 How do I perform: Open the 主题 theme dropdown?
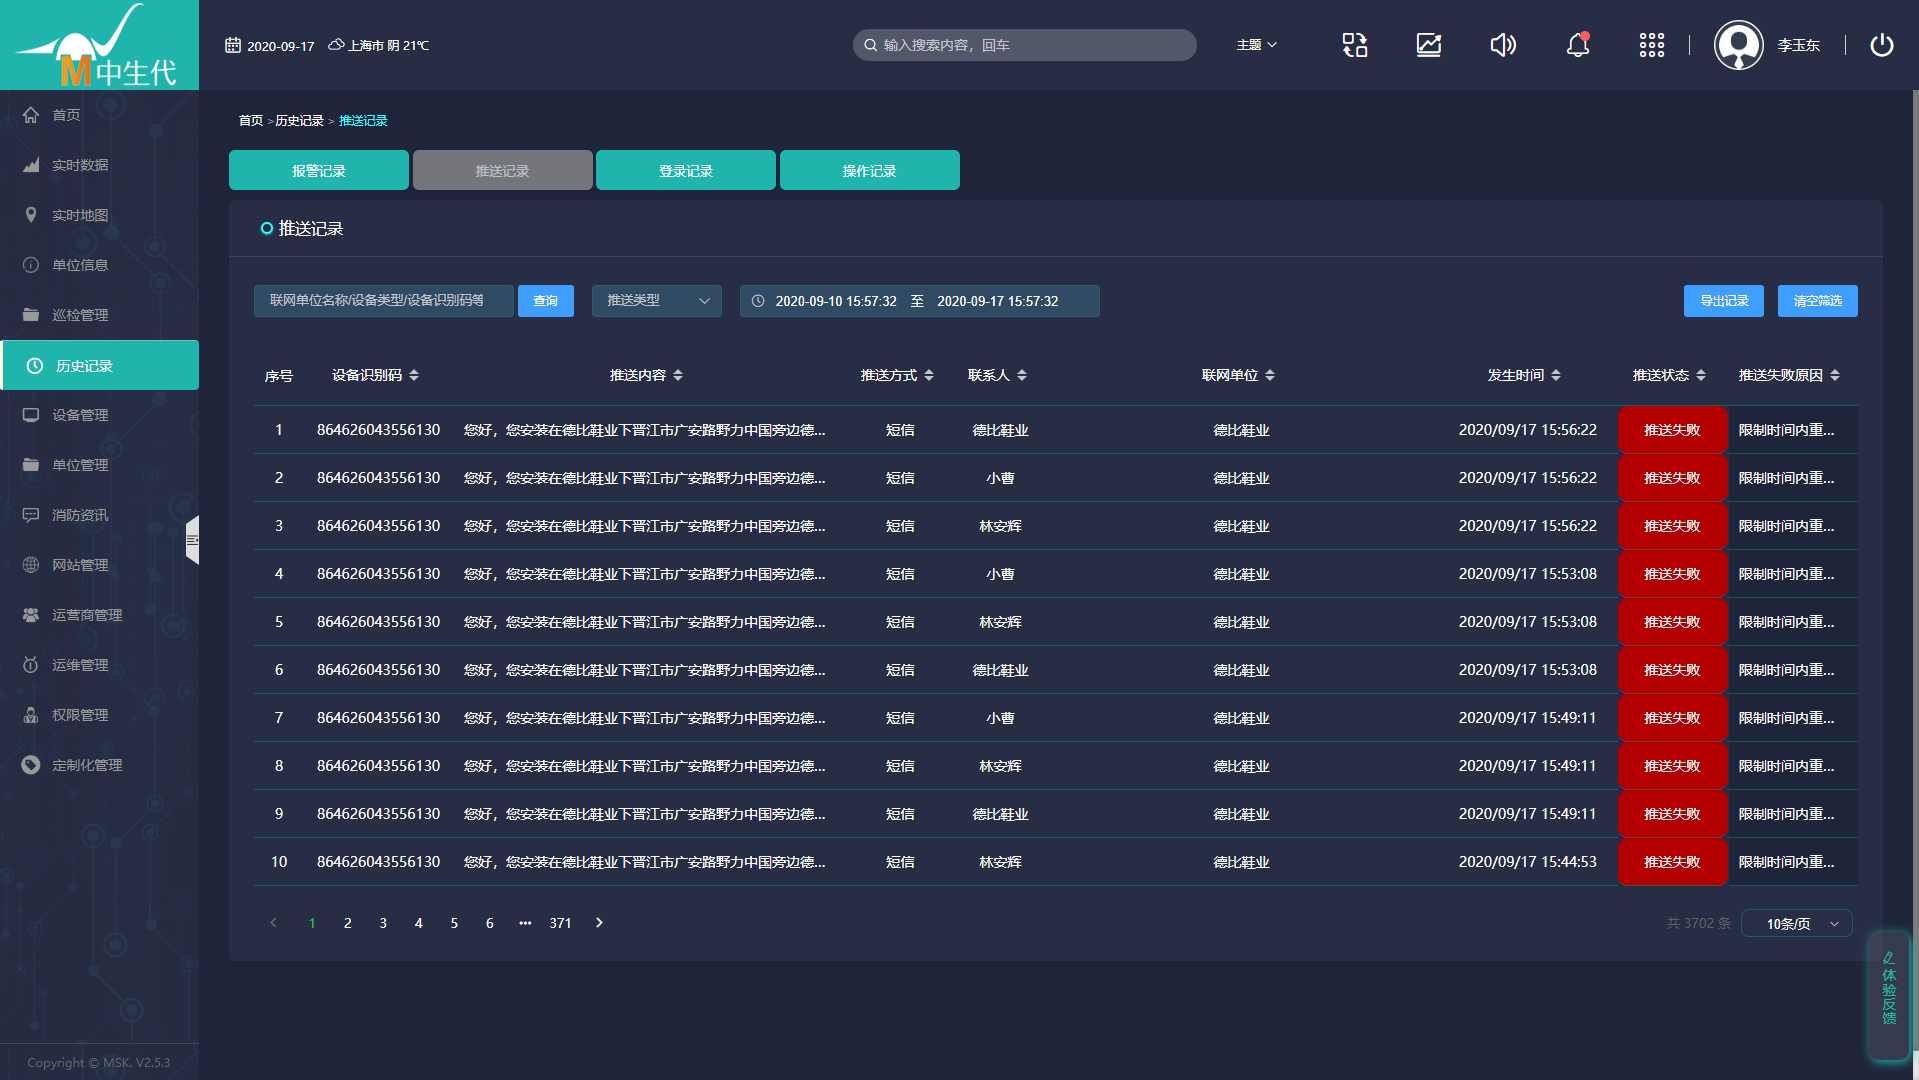pos(1256,45)
